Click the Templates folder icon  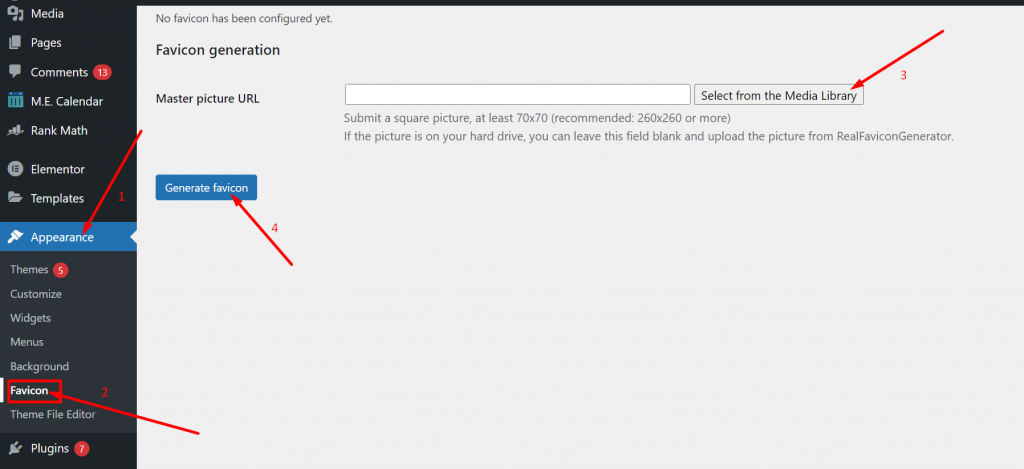tap(15, 198)
